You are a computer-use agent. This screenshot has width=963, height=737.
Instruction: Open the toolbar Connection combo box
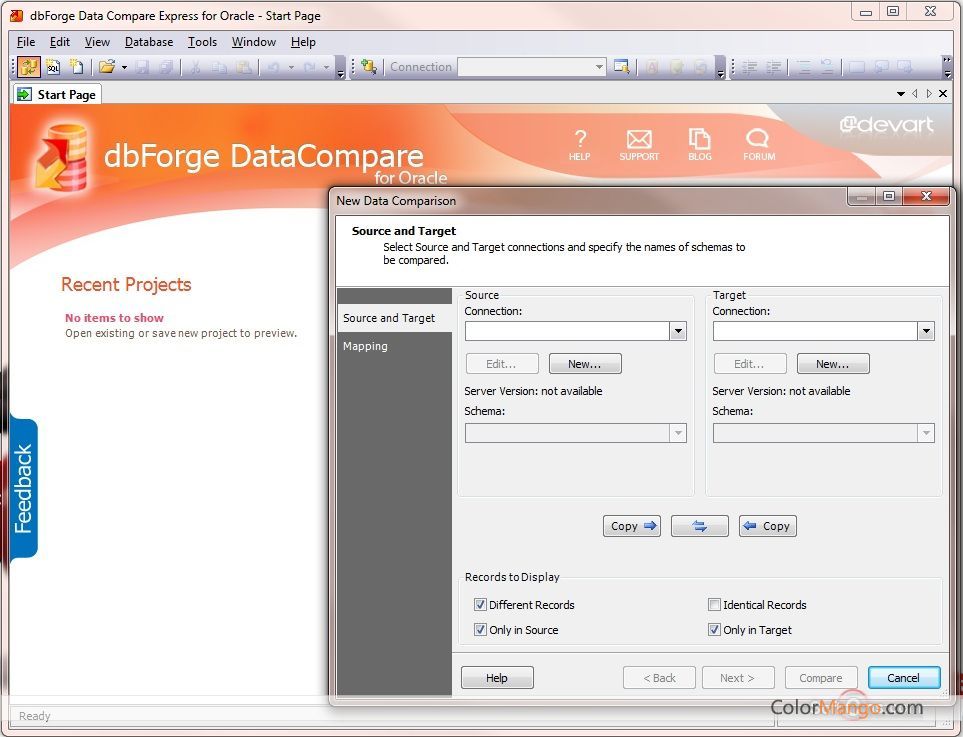tap(601, 66)
